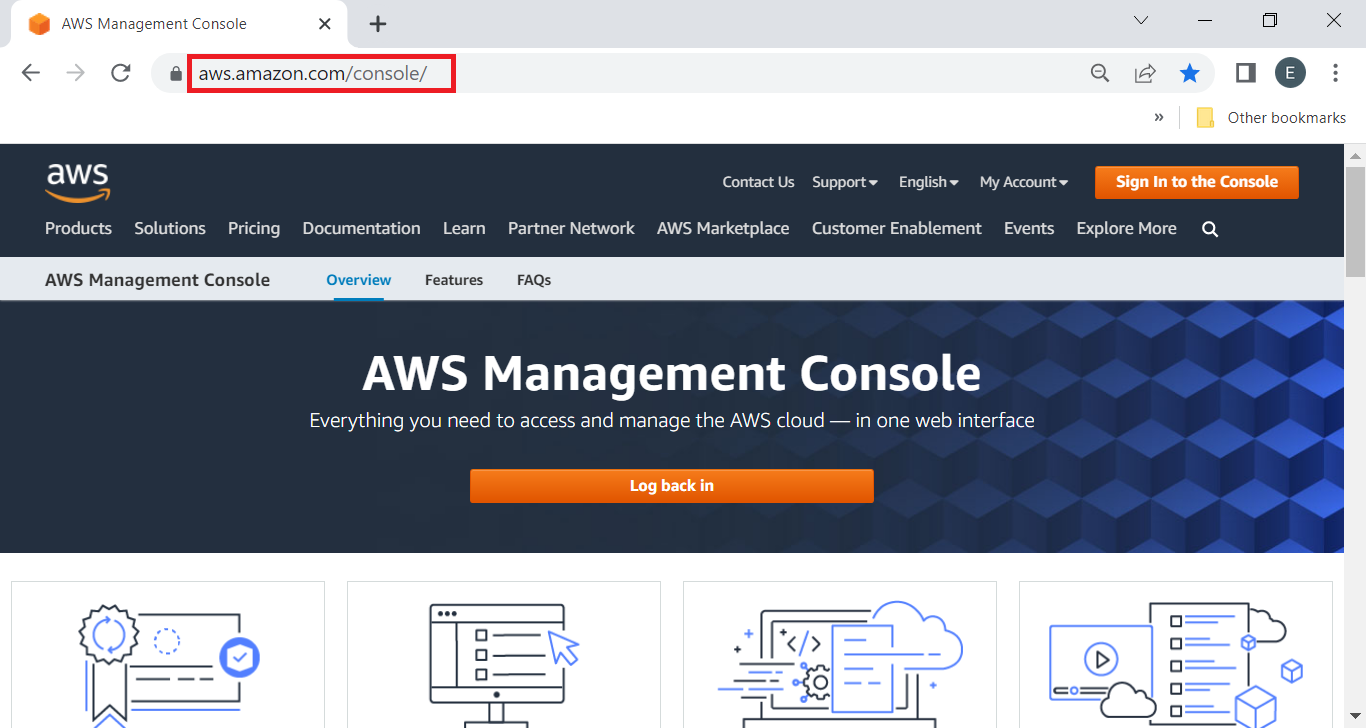The width and height of the screenshot is (1366, 728).
Task: Switch to the Features tab
Action: pos(454,280)
